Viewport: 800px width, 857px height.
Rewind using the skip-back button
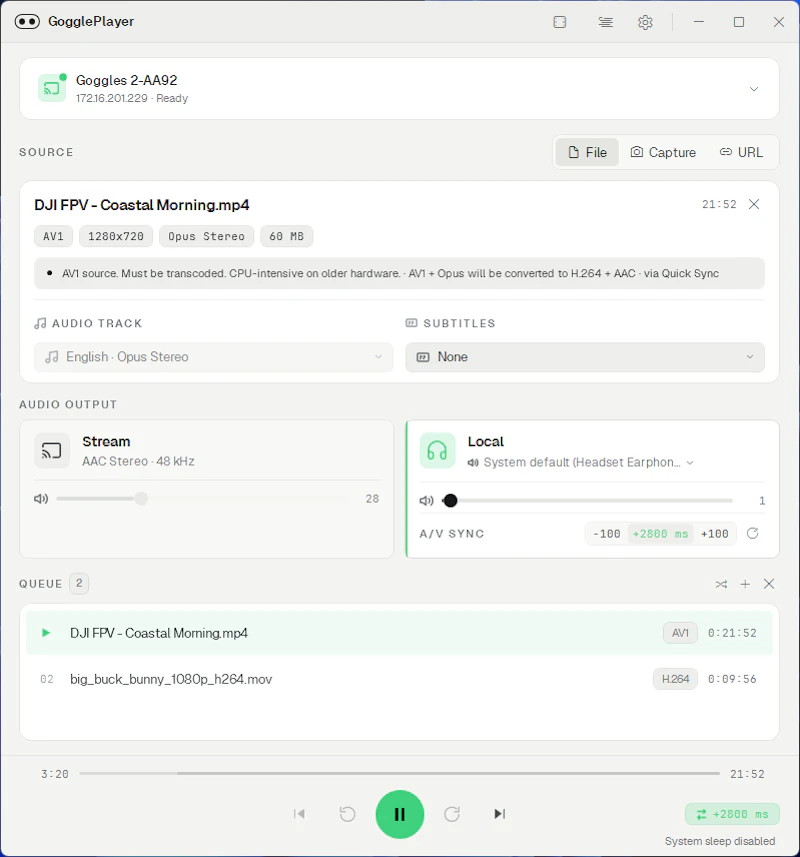[347, 814]
